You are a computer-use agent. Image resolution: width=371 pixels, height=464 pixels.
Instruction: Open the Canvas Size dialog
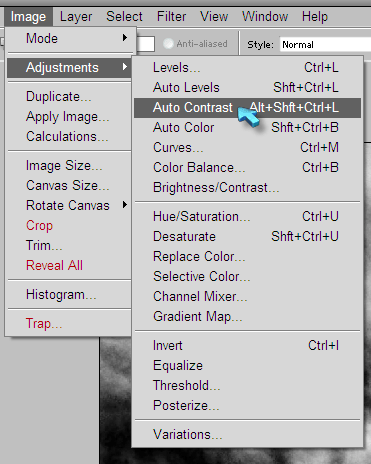click(69, 185)
